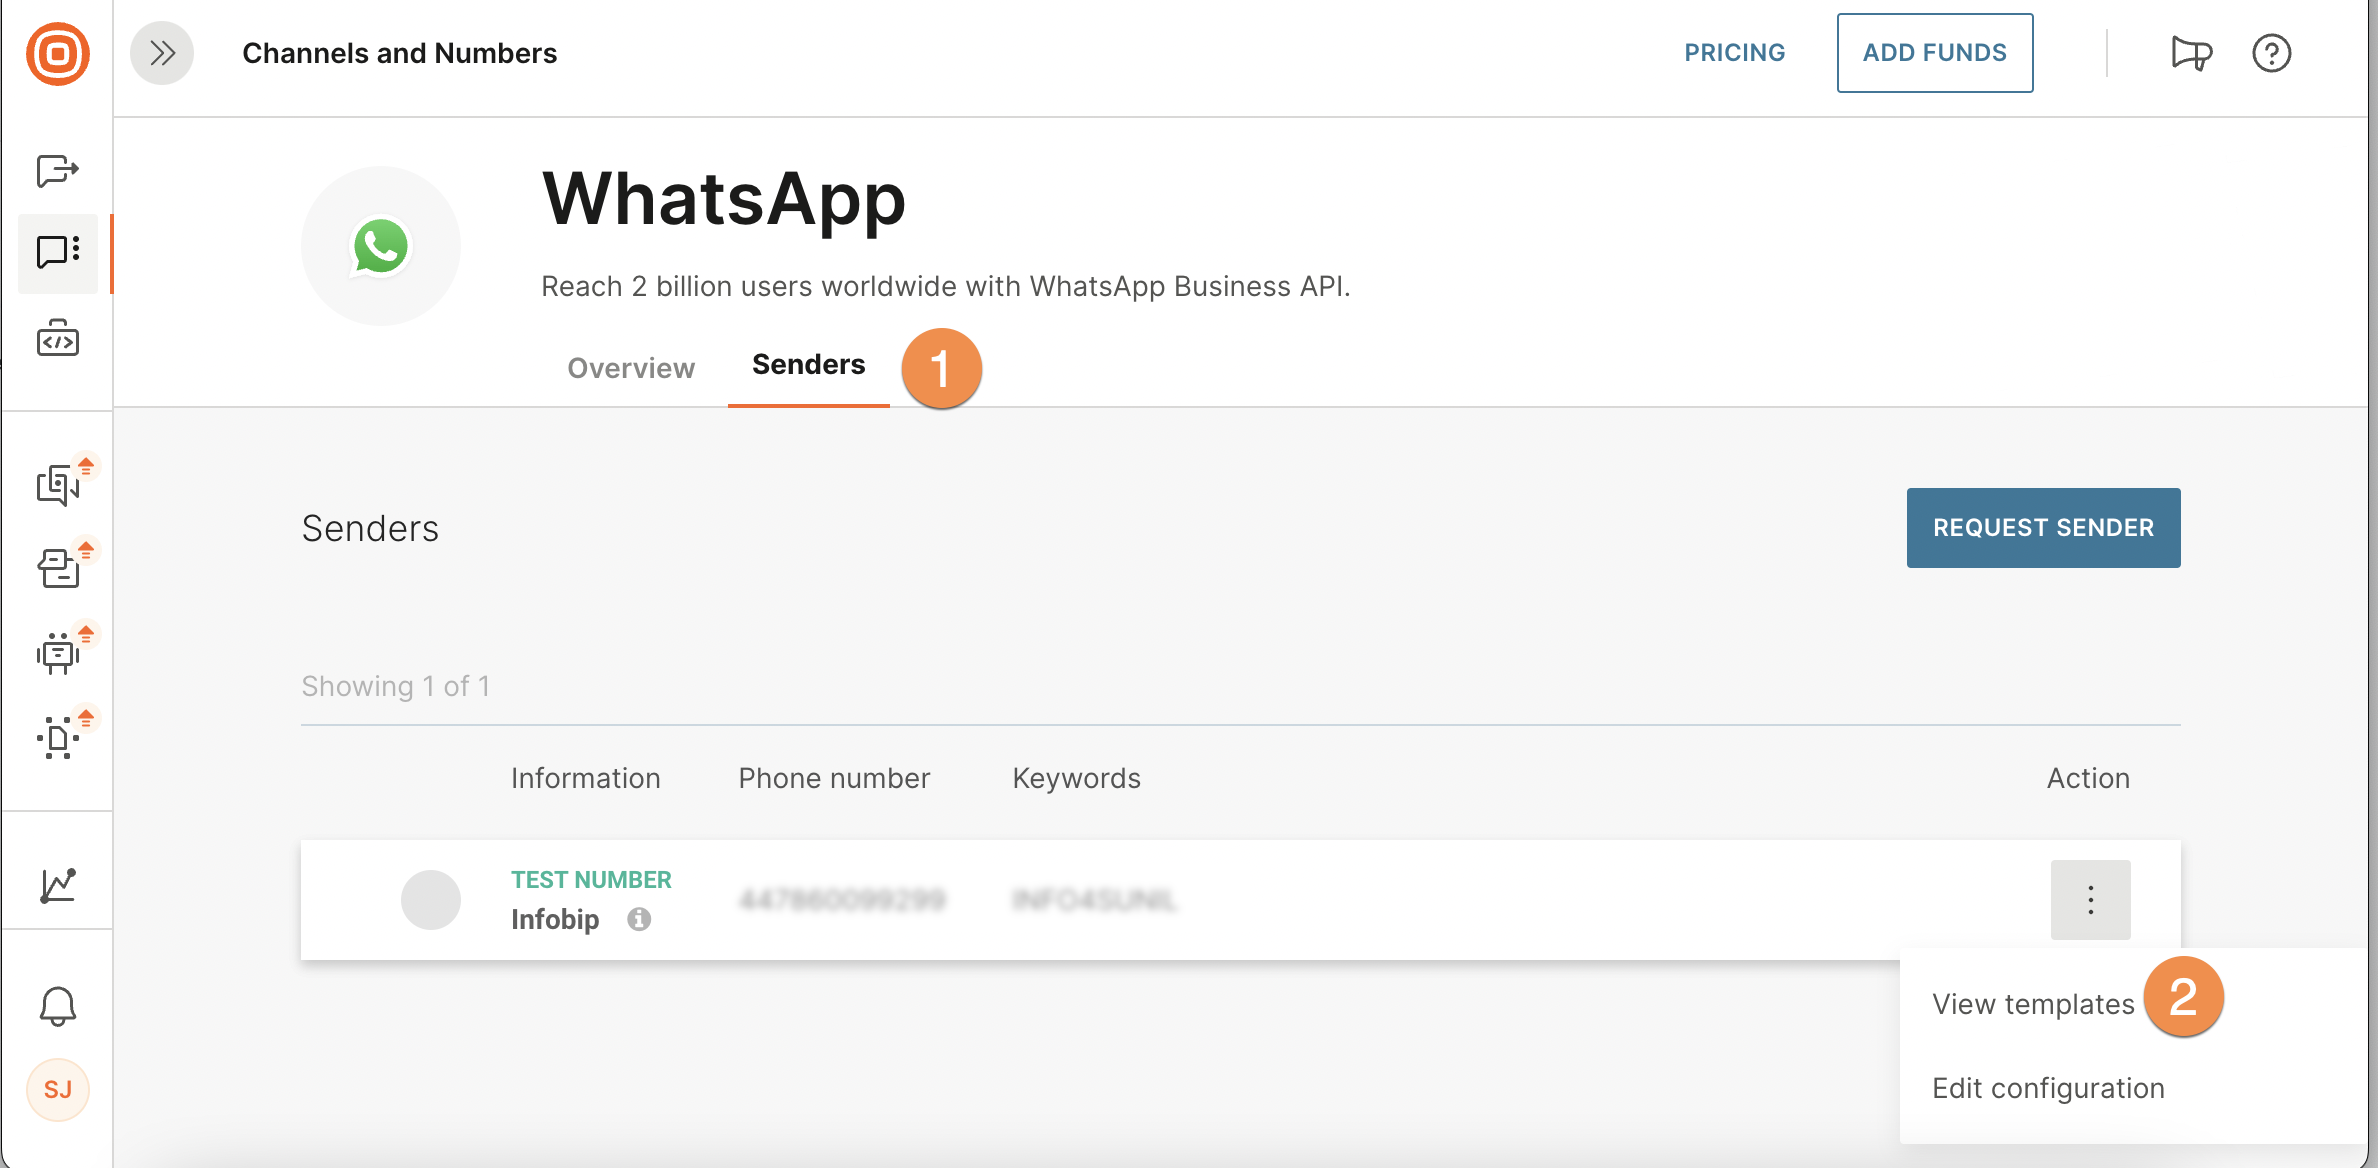Open Channels and Numbers sidebar icon
The height and width of the screenshot is (1168, 2378).
(x=58, y=252)
